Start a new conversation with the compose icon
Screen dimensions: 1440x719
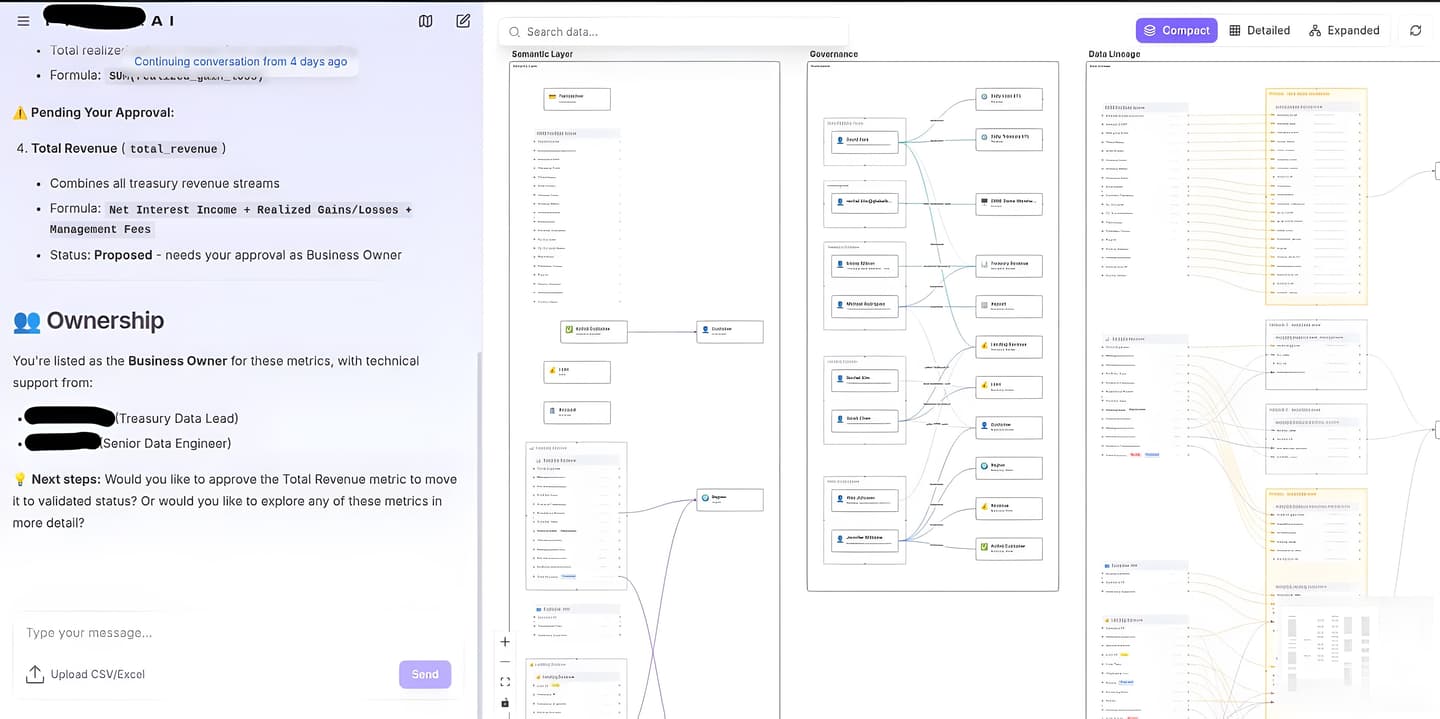coord(462,20)
